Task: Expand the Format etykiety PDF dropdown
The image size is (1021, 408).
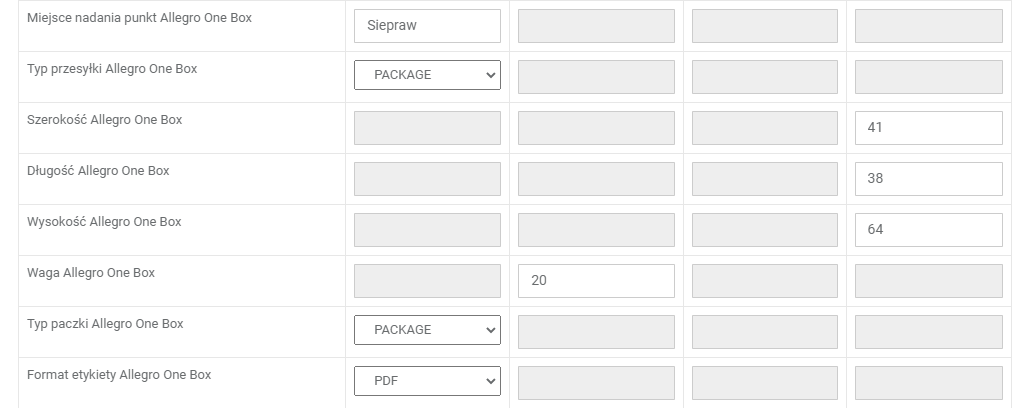Action: pos(427,381)
